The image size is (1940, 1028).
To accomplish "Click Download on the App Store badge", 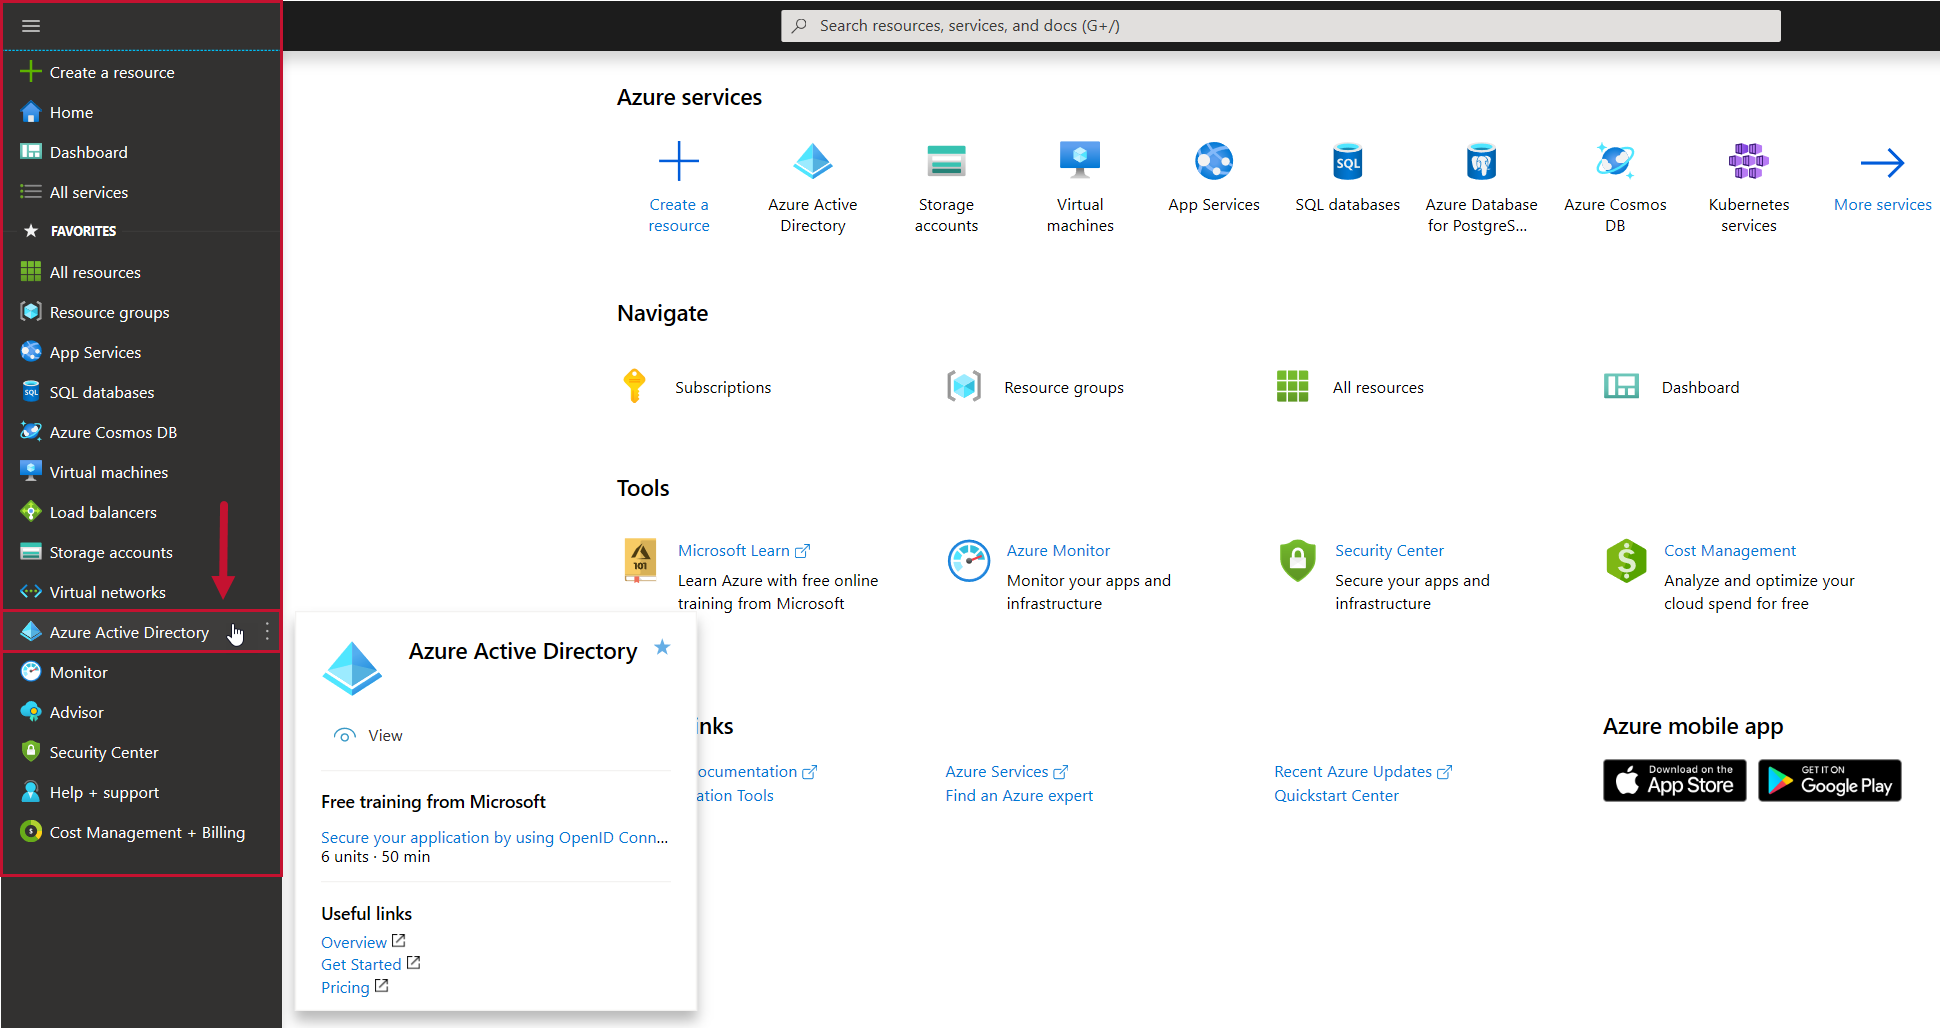I will click(1675, 781).
